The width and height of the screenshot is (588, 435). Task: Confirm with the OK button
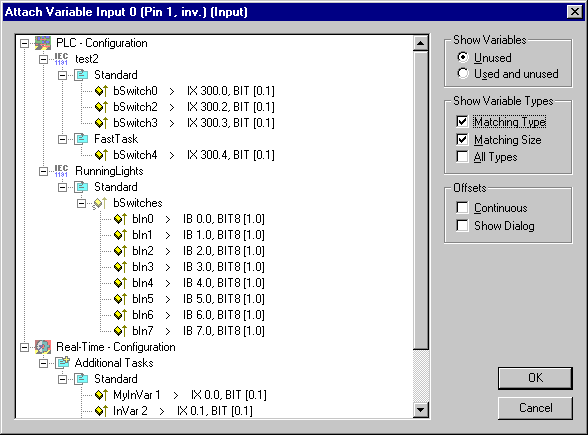(x=535, y=378)
